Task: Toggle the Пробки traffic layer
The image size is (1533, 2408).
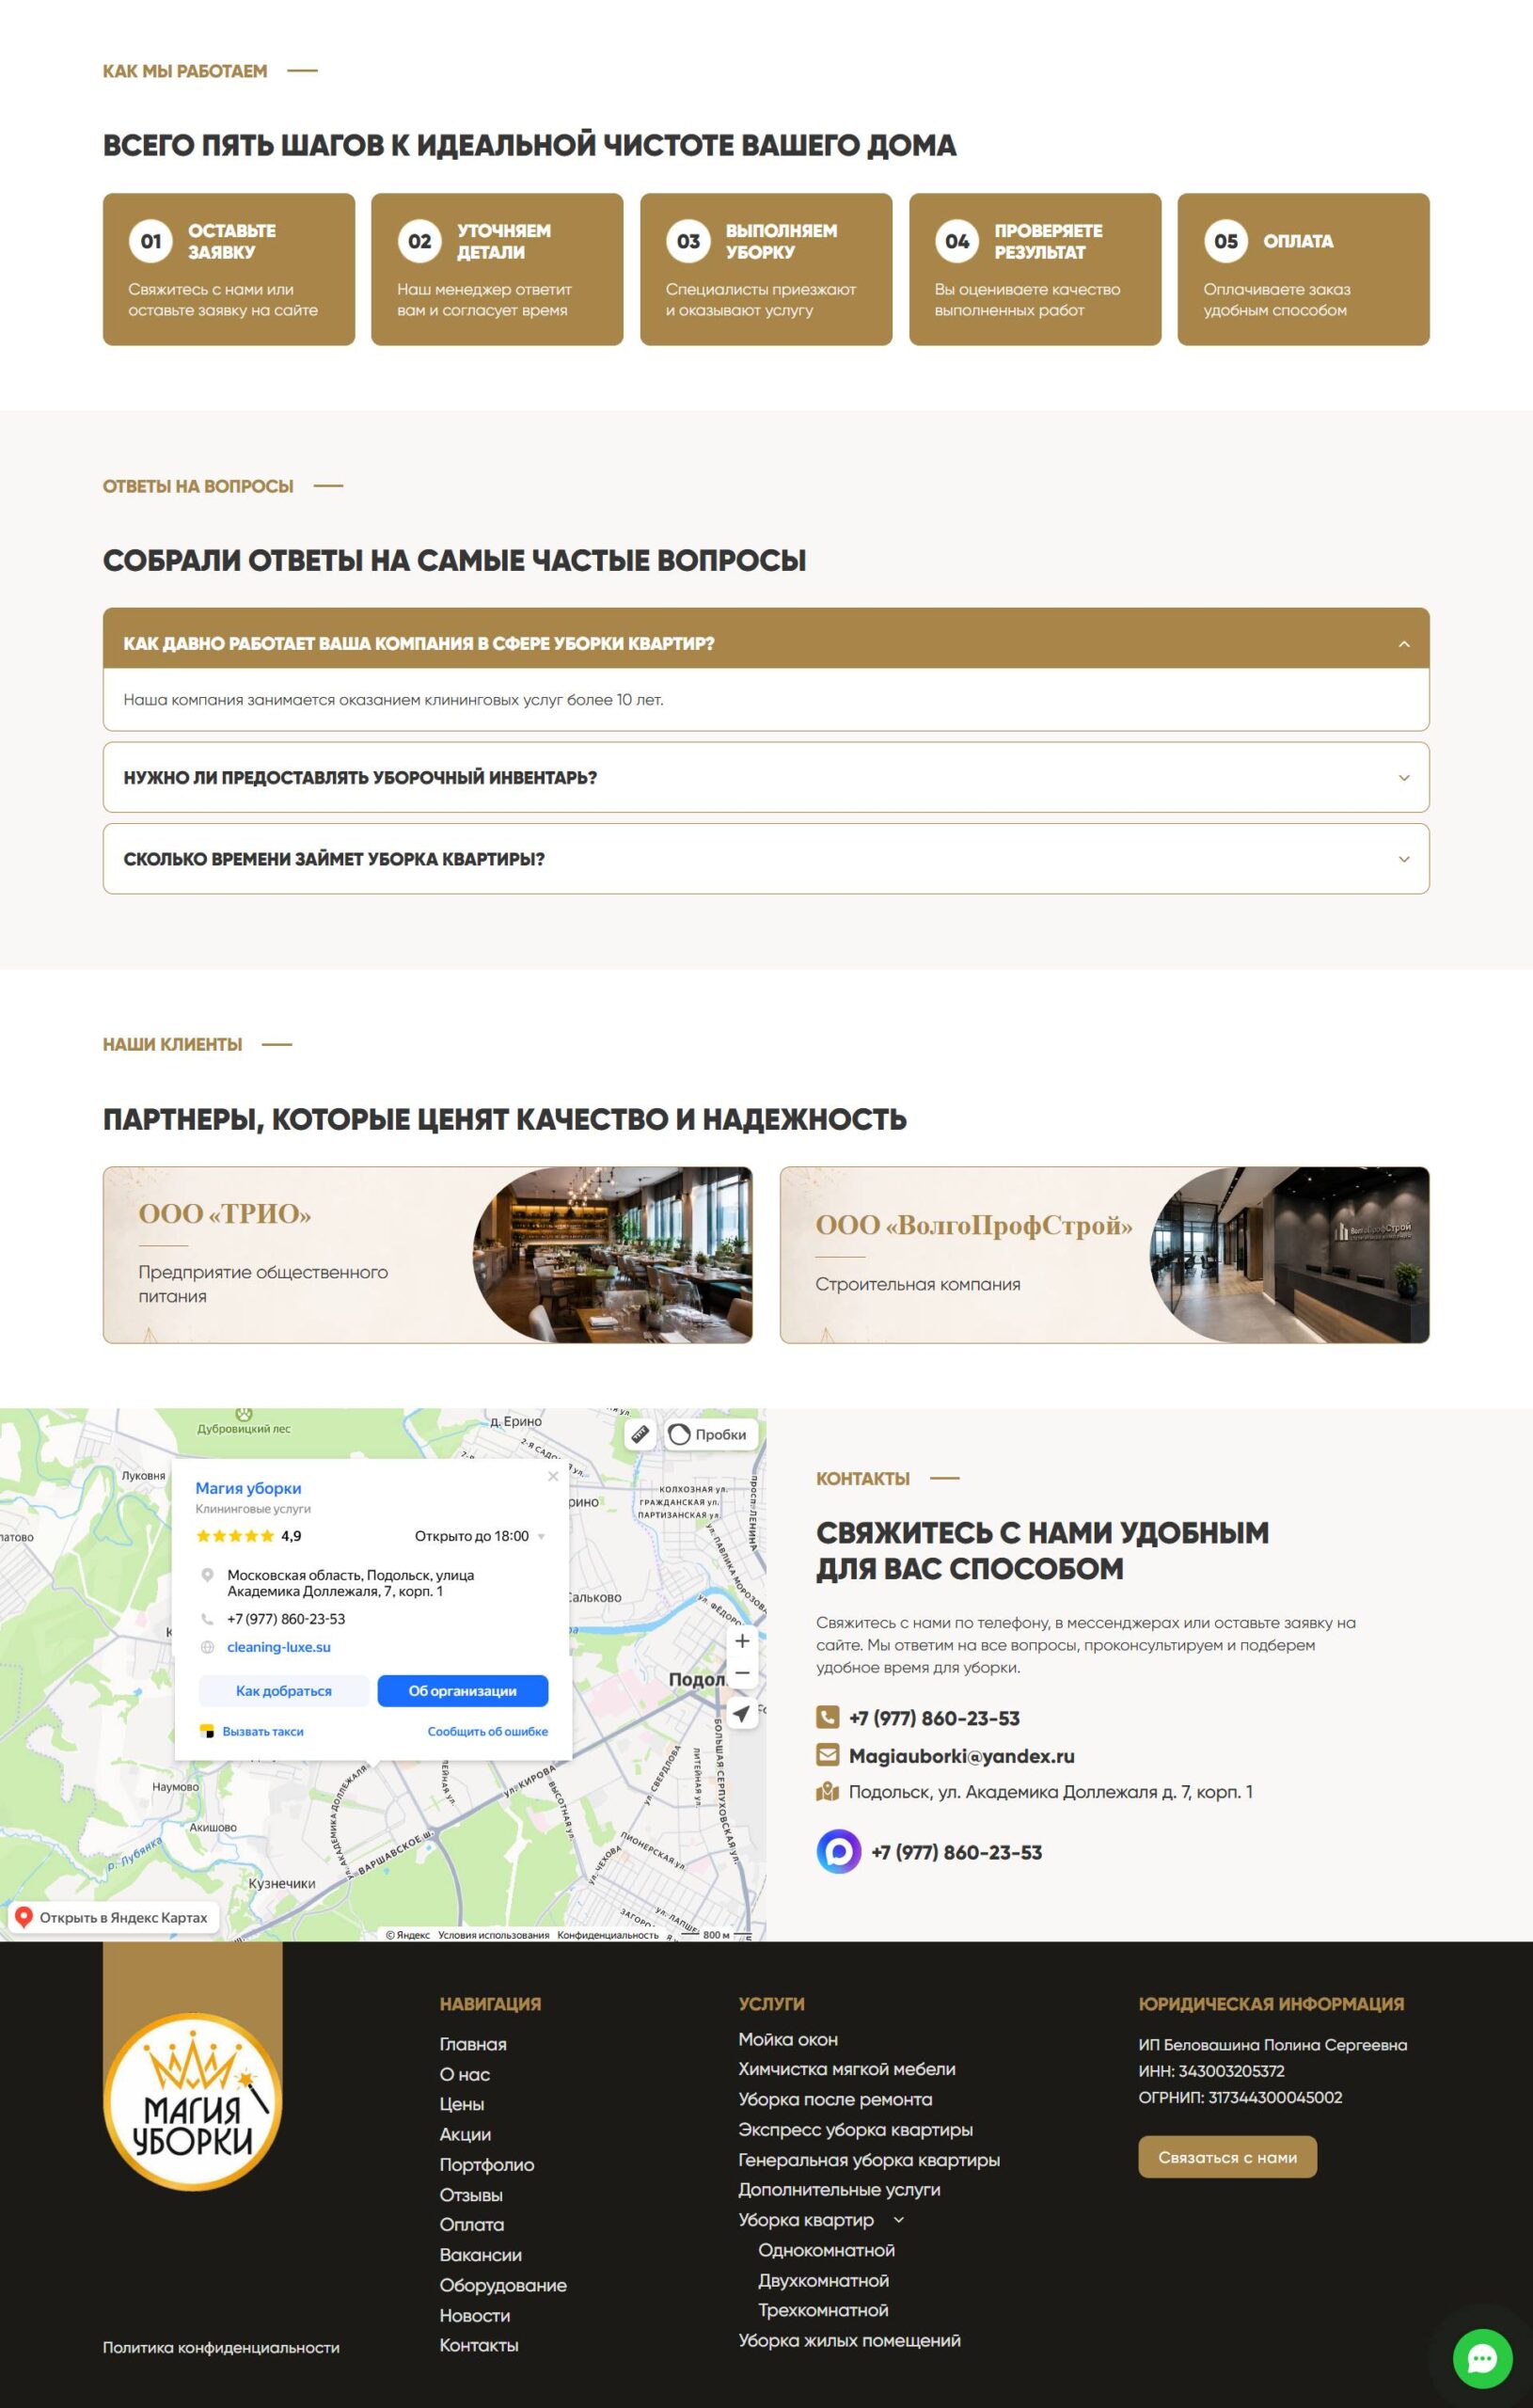Action: (x=710, y=1434)
